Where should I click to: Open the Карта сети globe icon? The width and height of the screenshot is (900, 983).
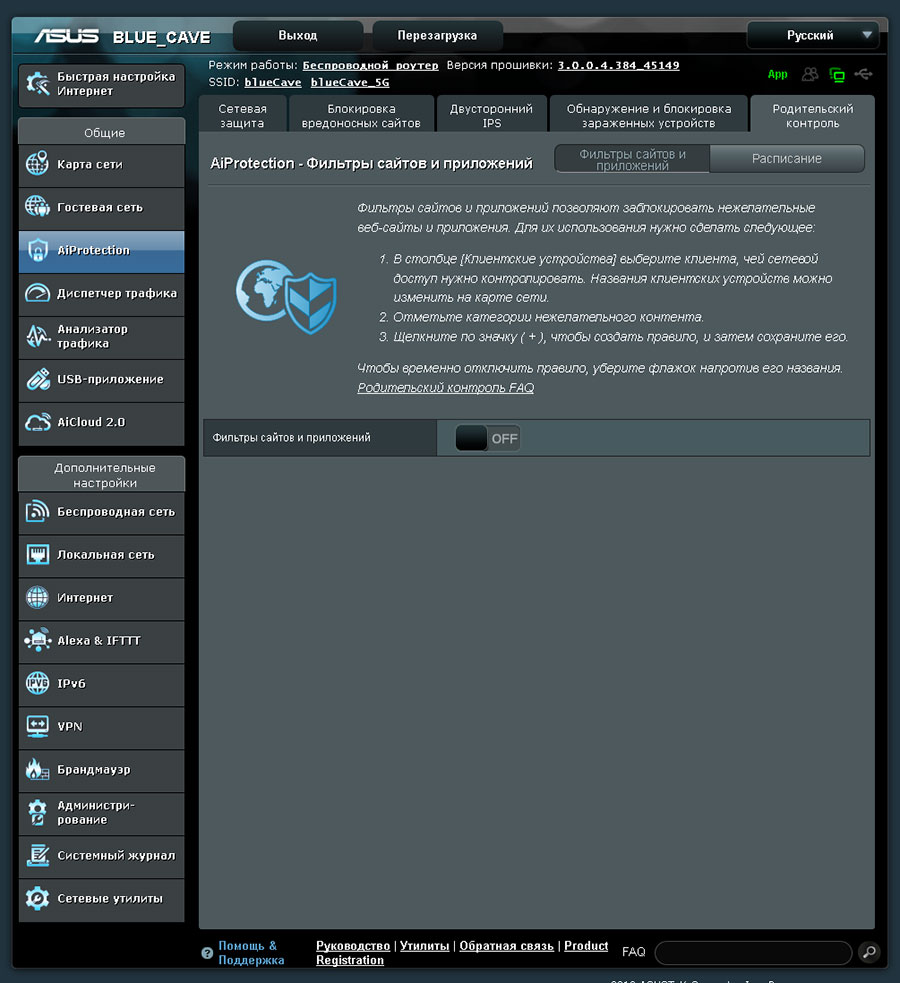coord(38,164)
